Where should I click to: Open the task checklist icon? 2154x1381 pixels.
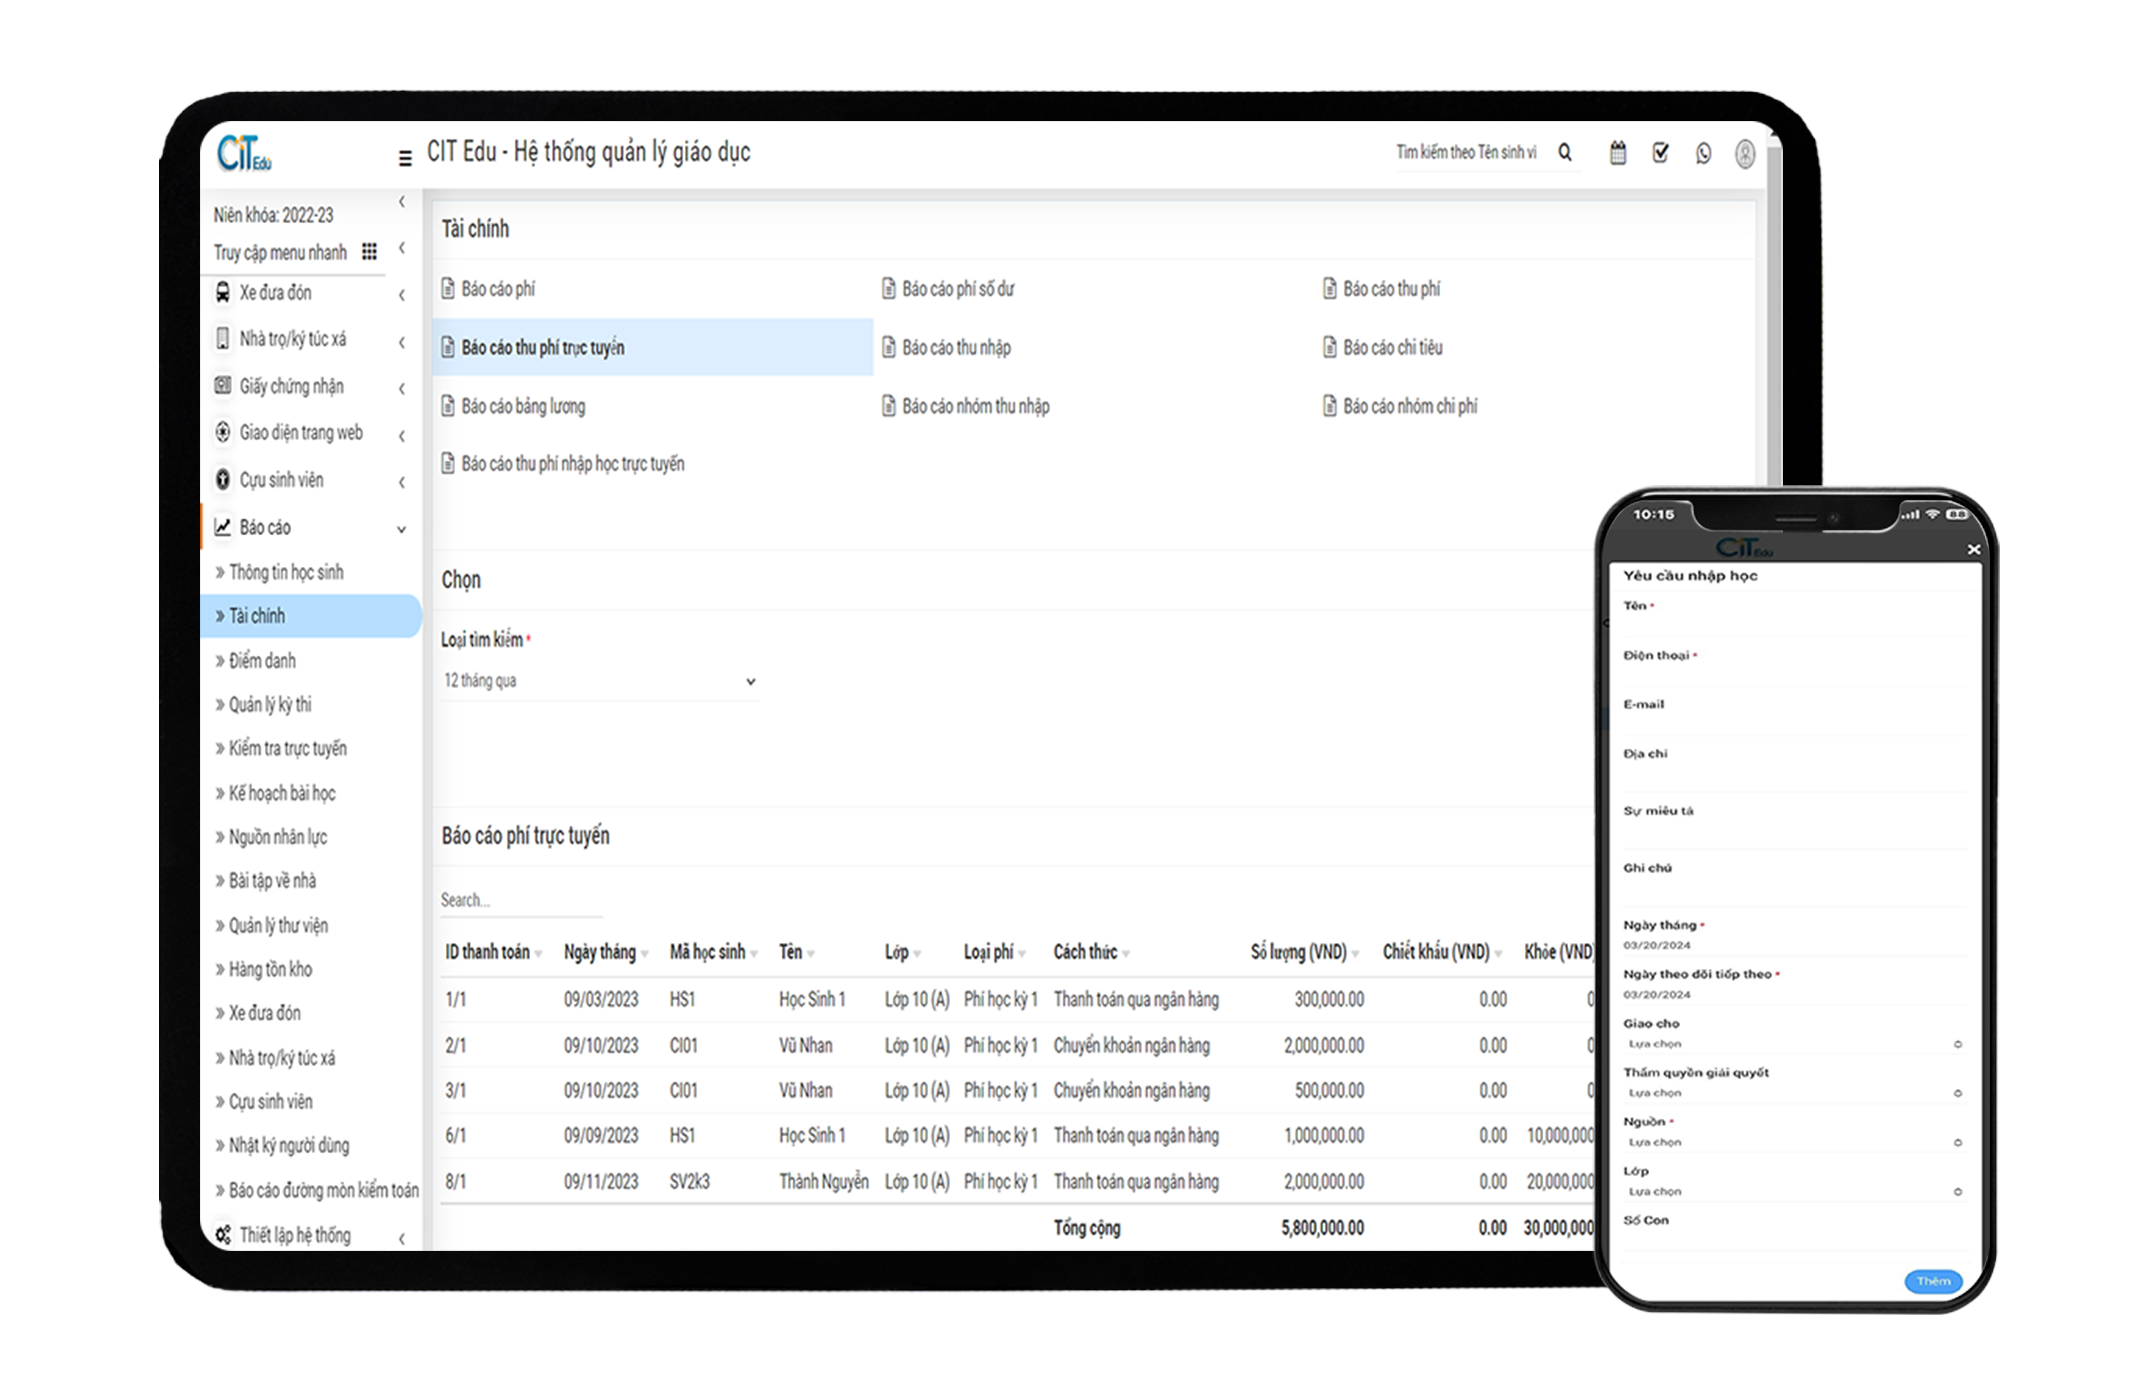pos(1660,153)
